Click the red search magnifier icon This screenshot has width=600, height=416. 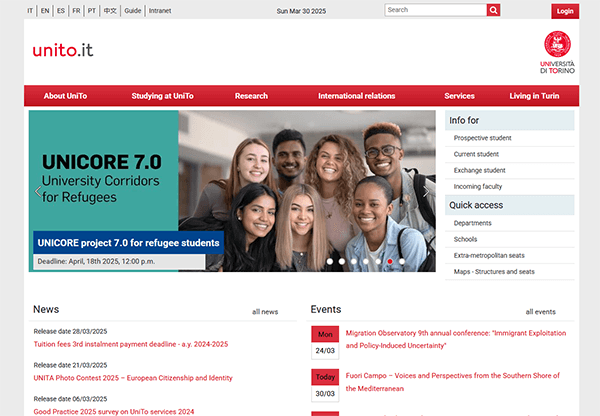click(493, 10)
